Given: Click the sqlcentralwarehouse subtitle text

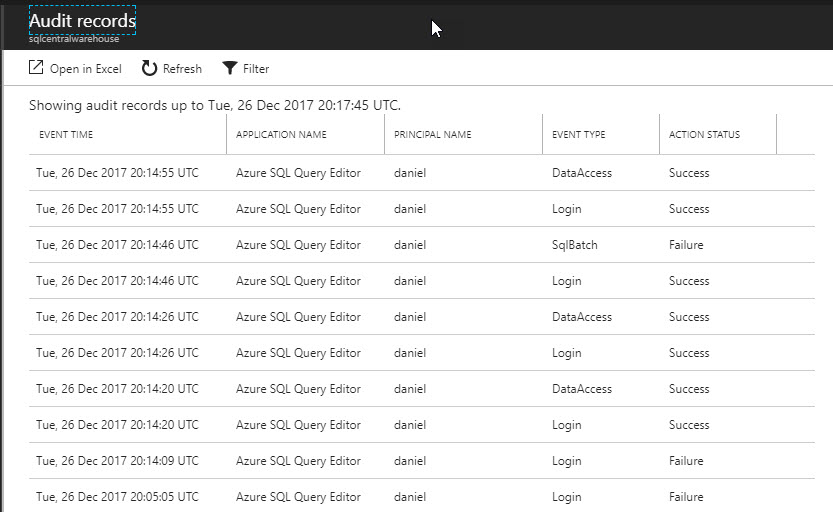Looking at the screenshot, I should tap(74, 39).
